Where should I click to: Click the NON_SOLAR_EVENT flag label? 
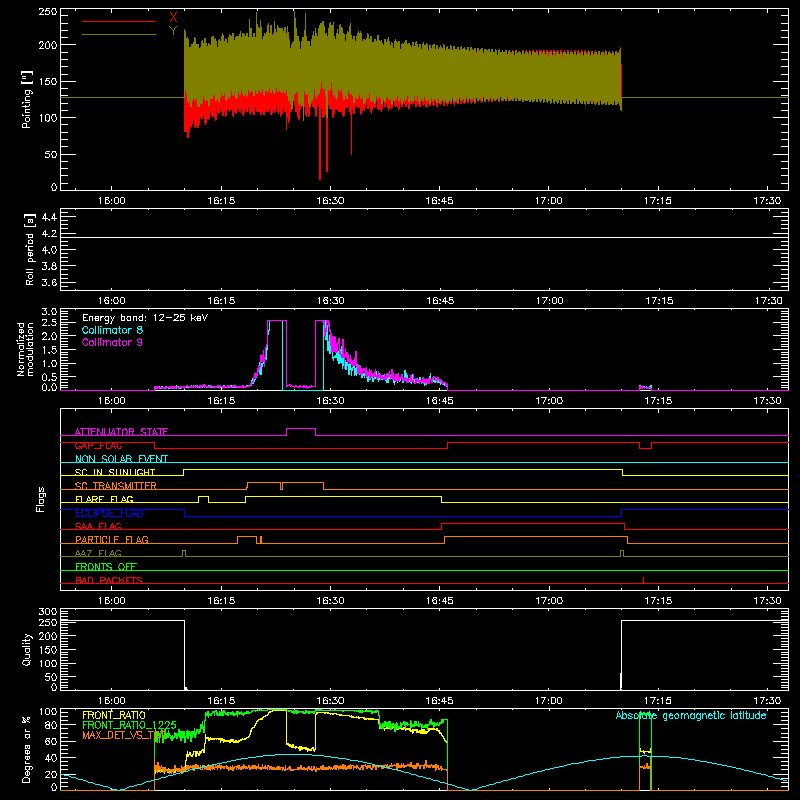point(121,459)
